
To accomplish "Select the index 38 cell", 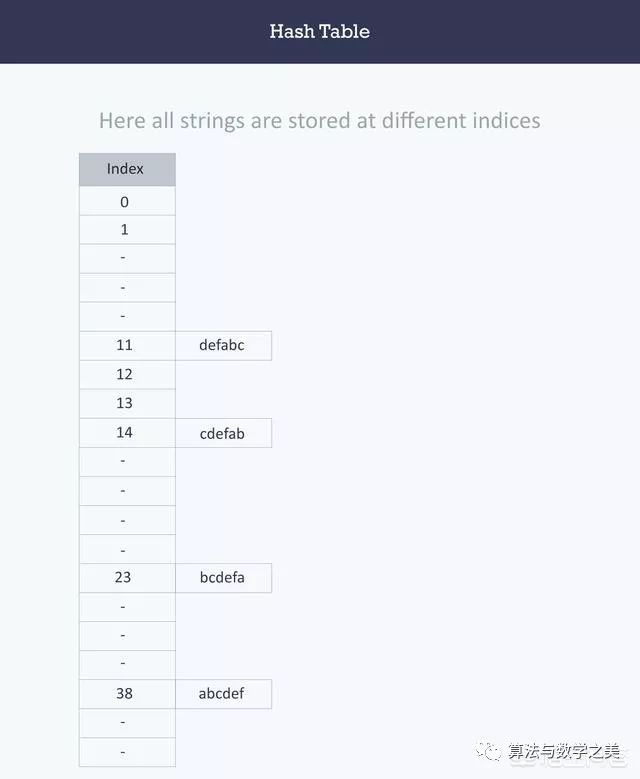I will pyautogui.click(x=126, y=693).
